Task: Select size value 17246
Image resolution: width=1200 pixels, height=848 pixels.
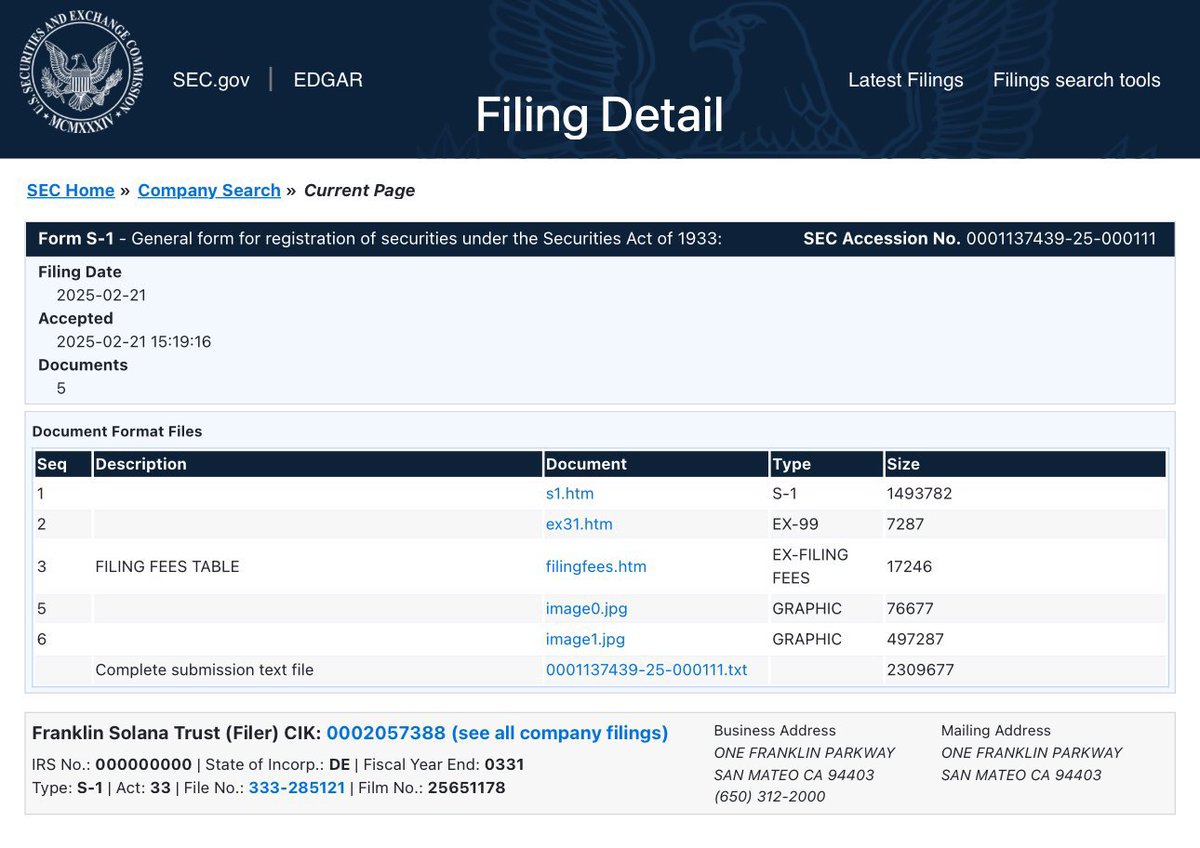Action: [x=910, y=566]
